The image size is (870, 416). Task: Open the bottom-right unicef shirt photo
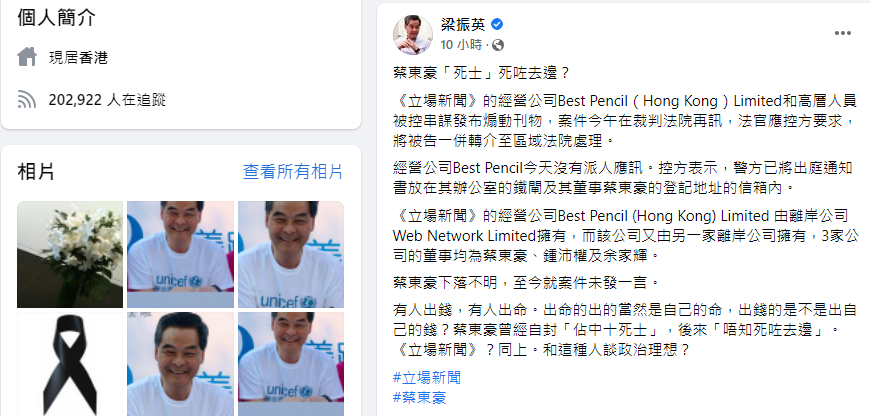[x=291, y=364]
